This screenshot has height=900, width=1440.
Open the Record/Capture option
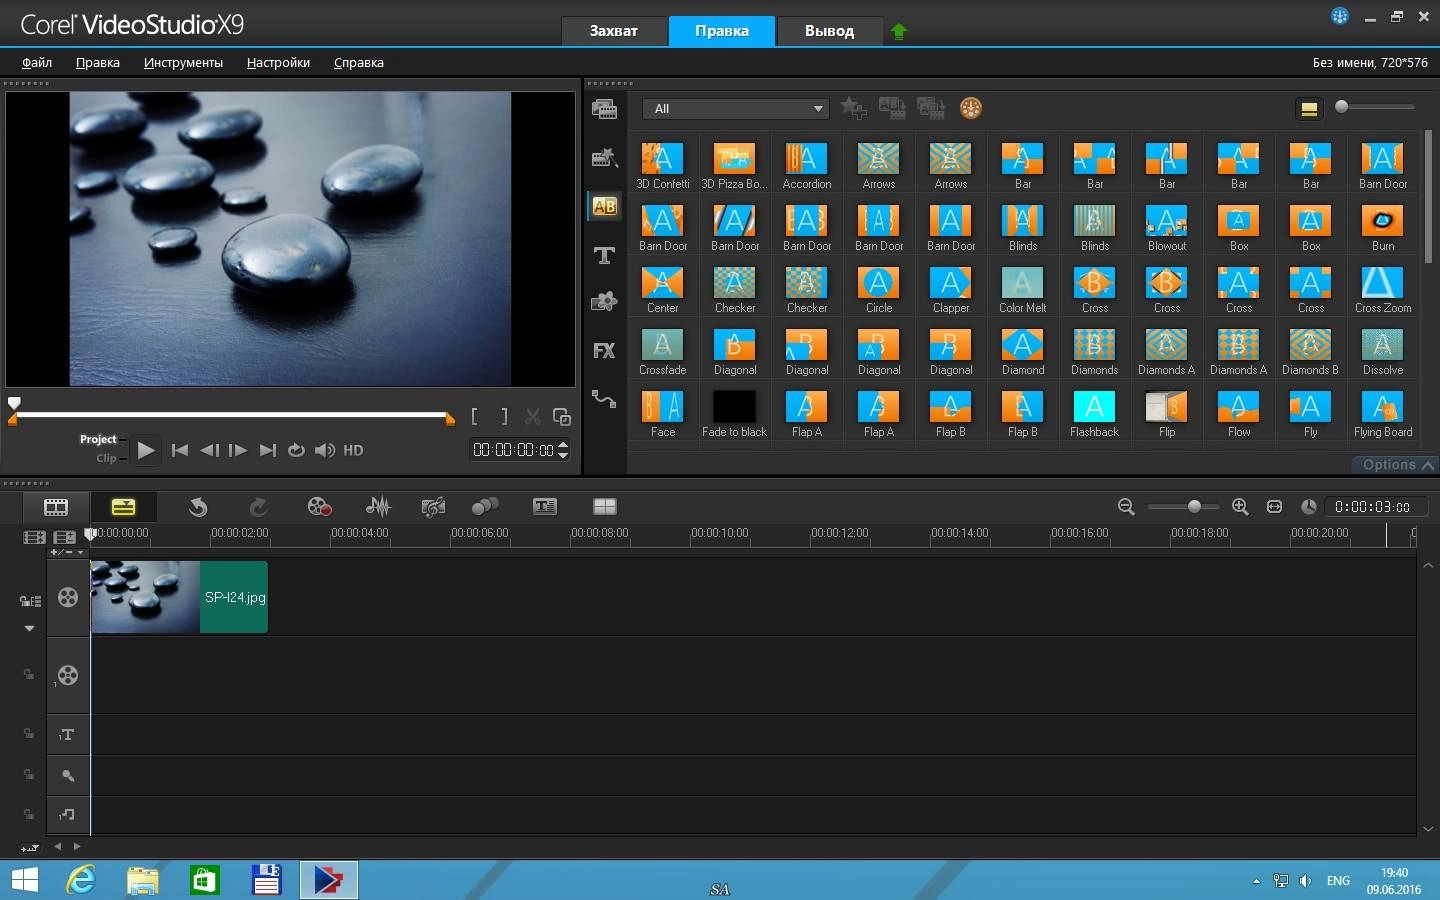pos(319,507)
